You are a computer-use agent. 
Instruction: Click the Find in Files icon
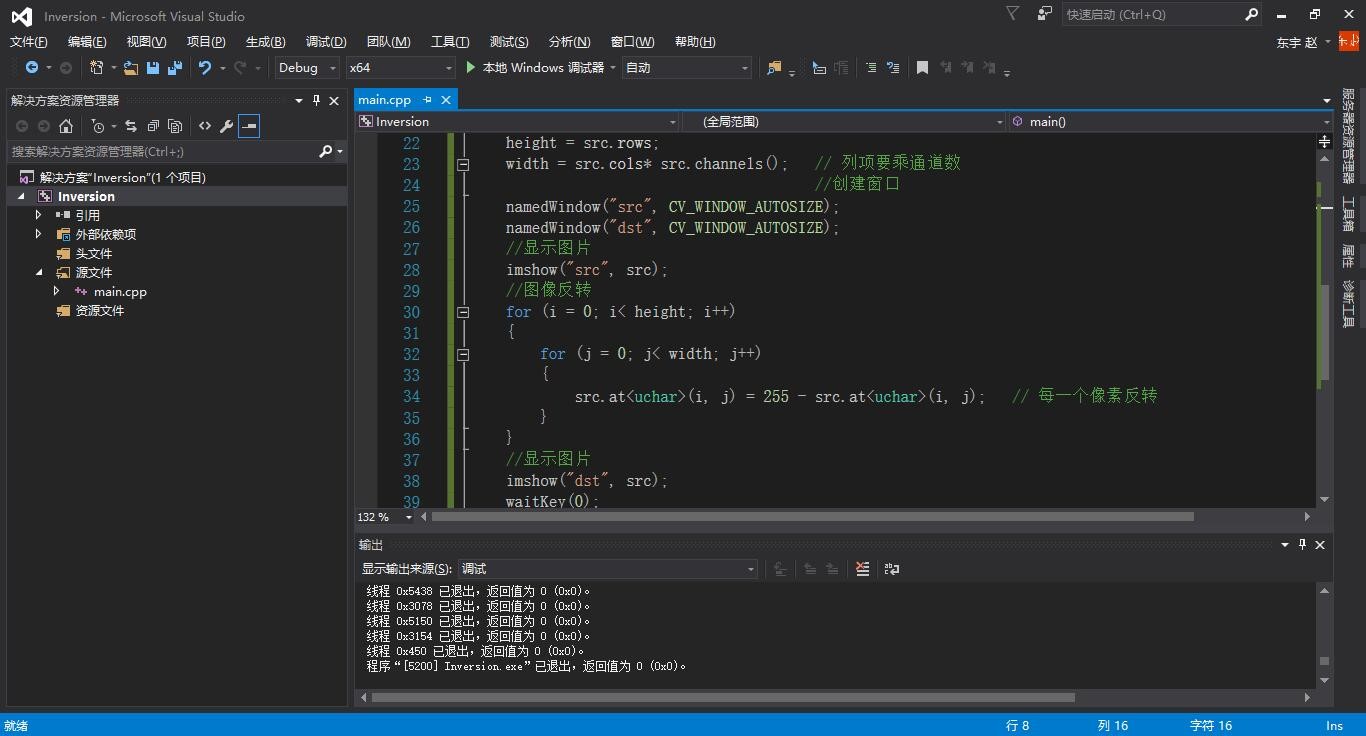click(774, 68)
